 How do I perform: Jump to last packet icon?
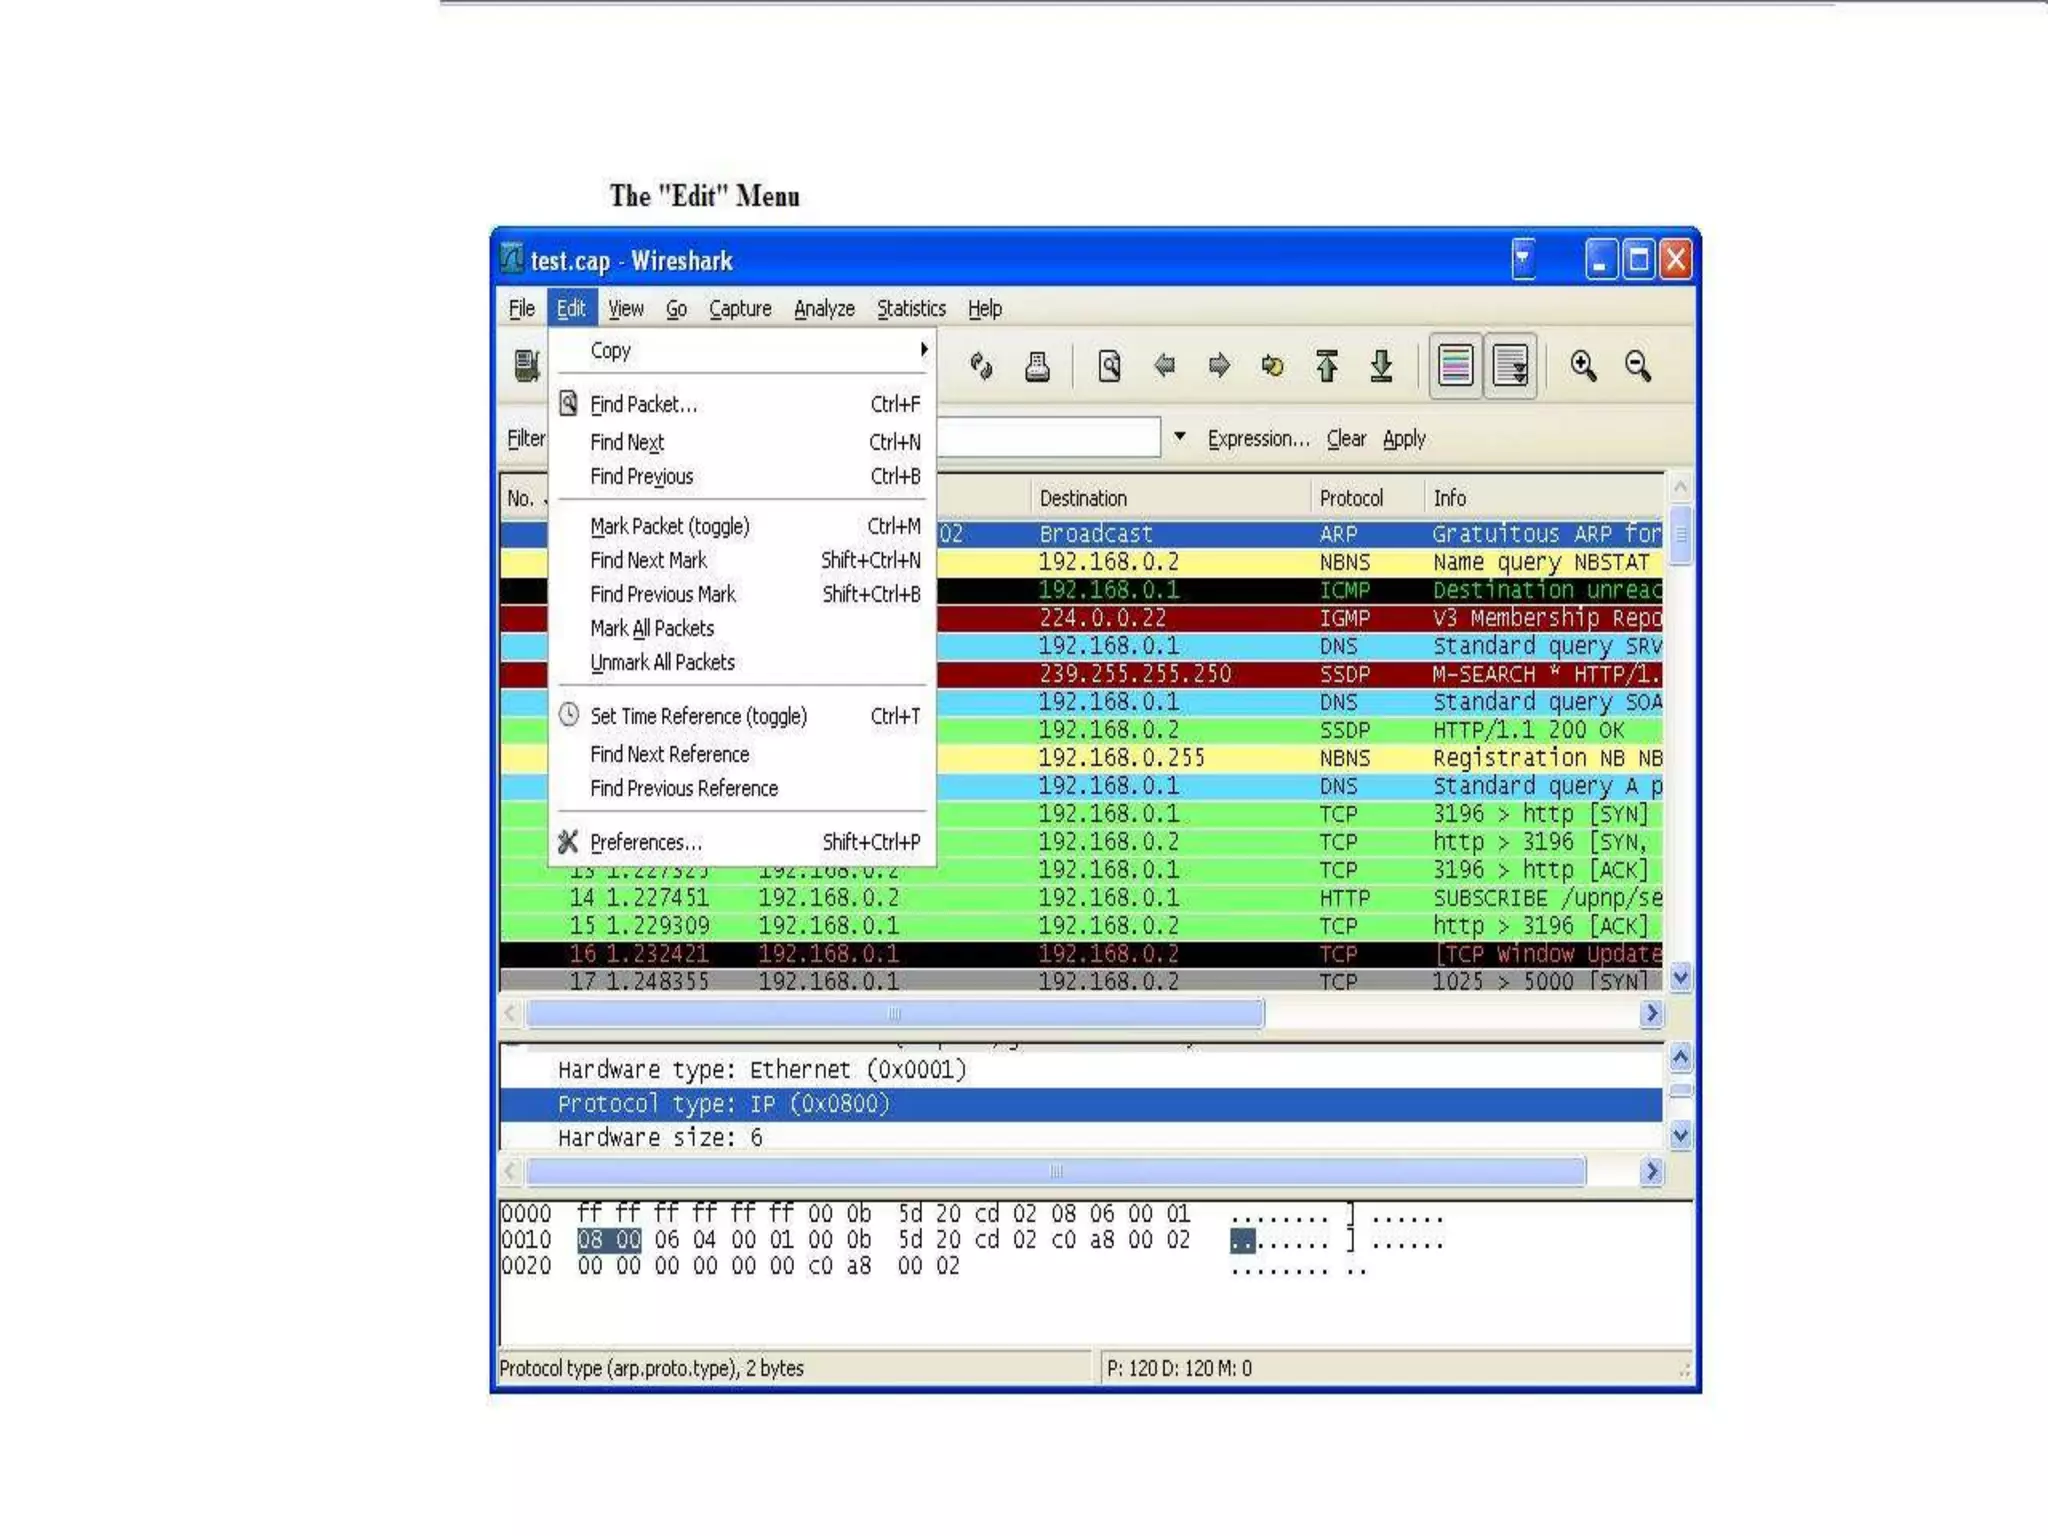click(1381, 367)
